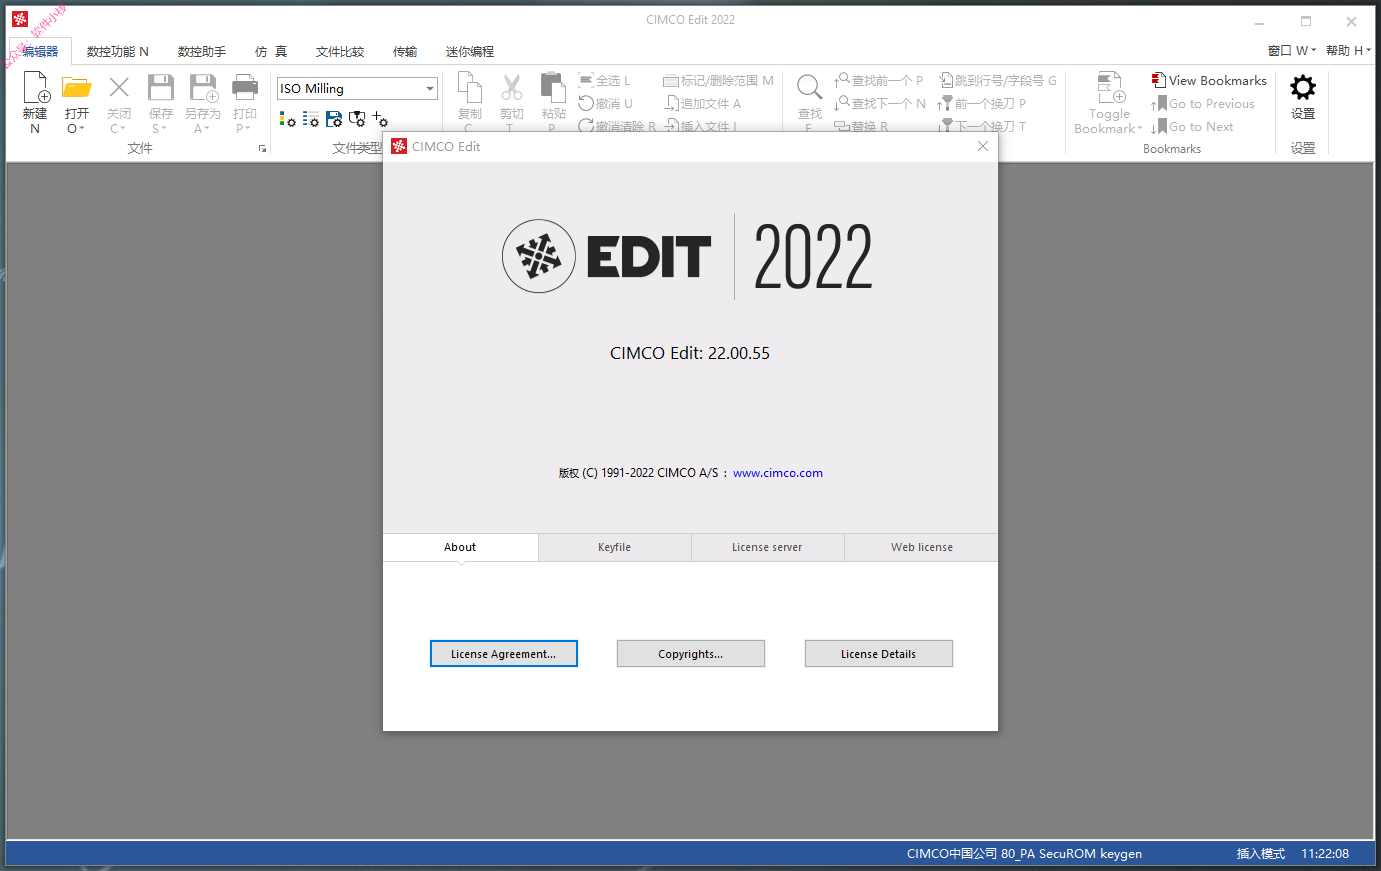Click colored-dots gear icon below ISO Milling
Image resolution: width=1381 pixels, height=871 pixels.
[287, 119]
